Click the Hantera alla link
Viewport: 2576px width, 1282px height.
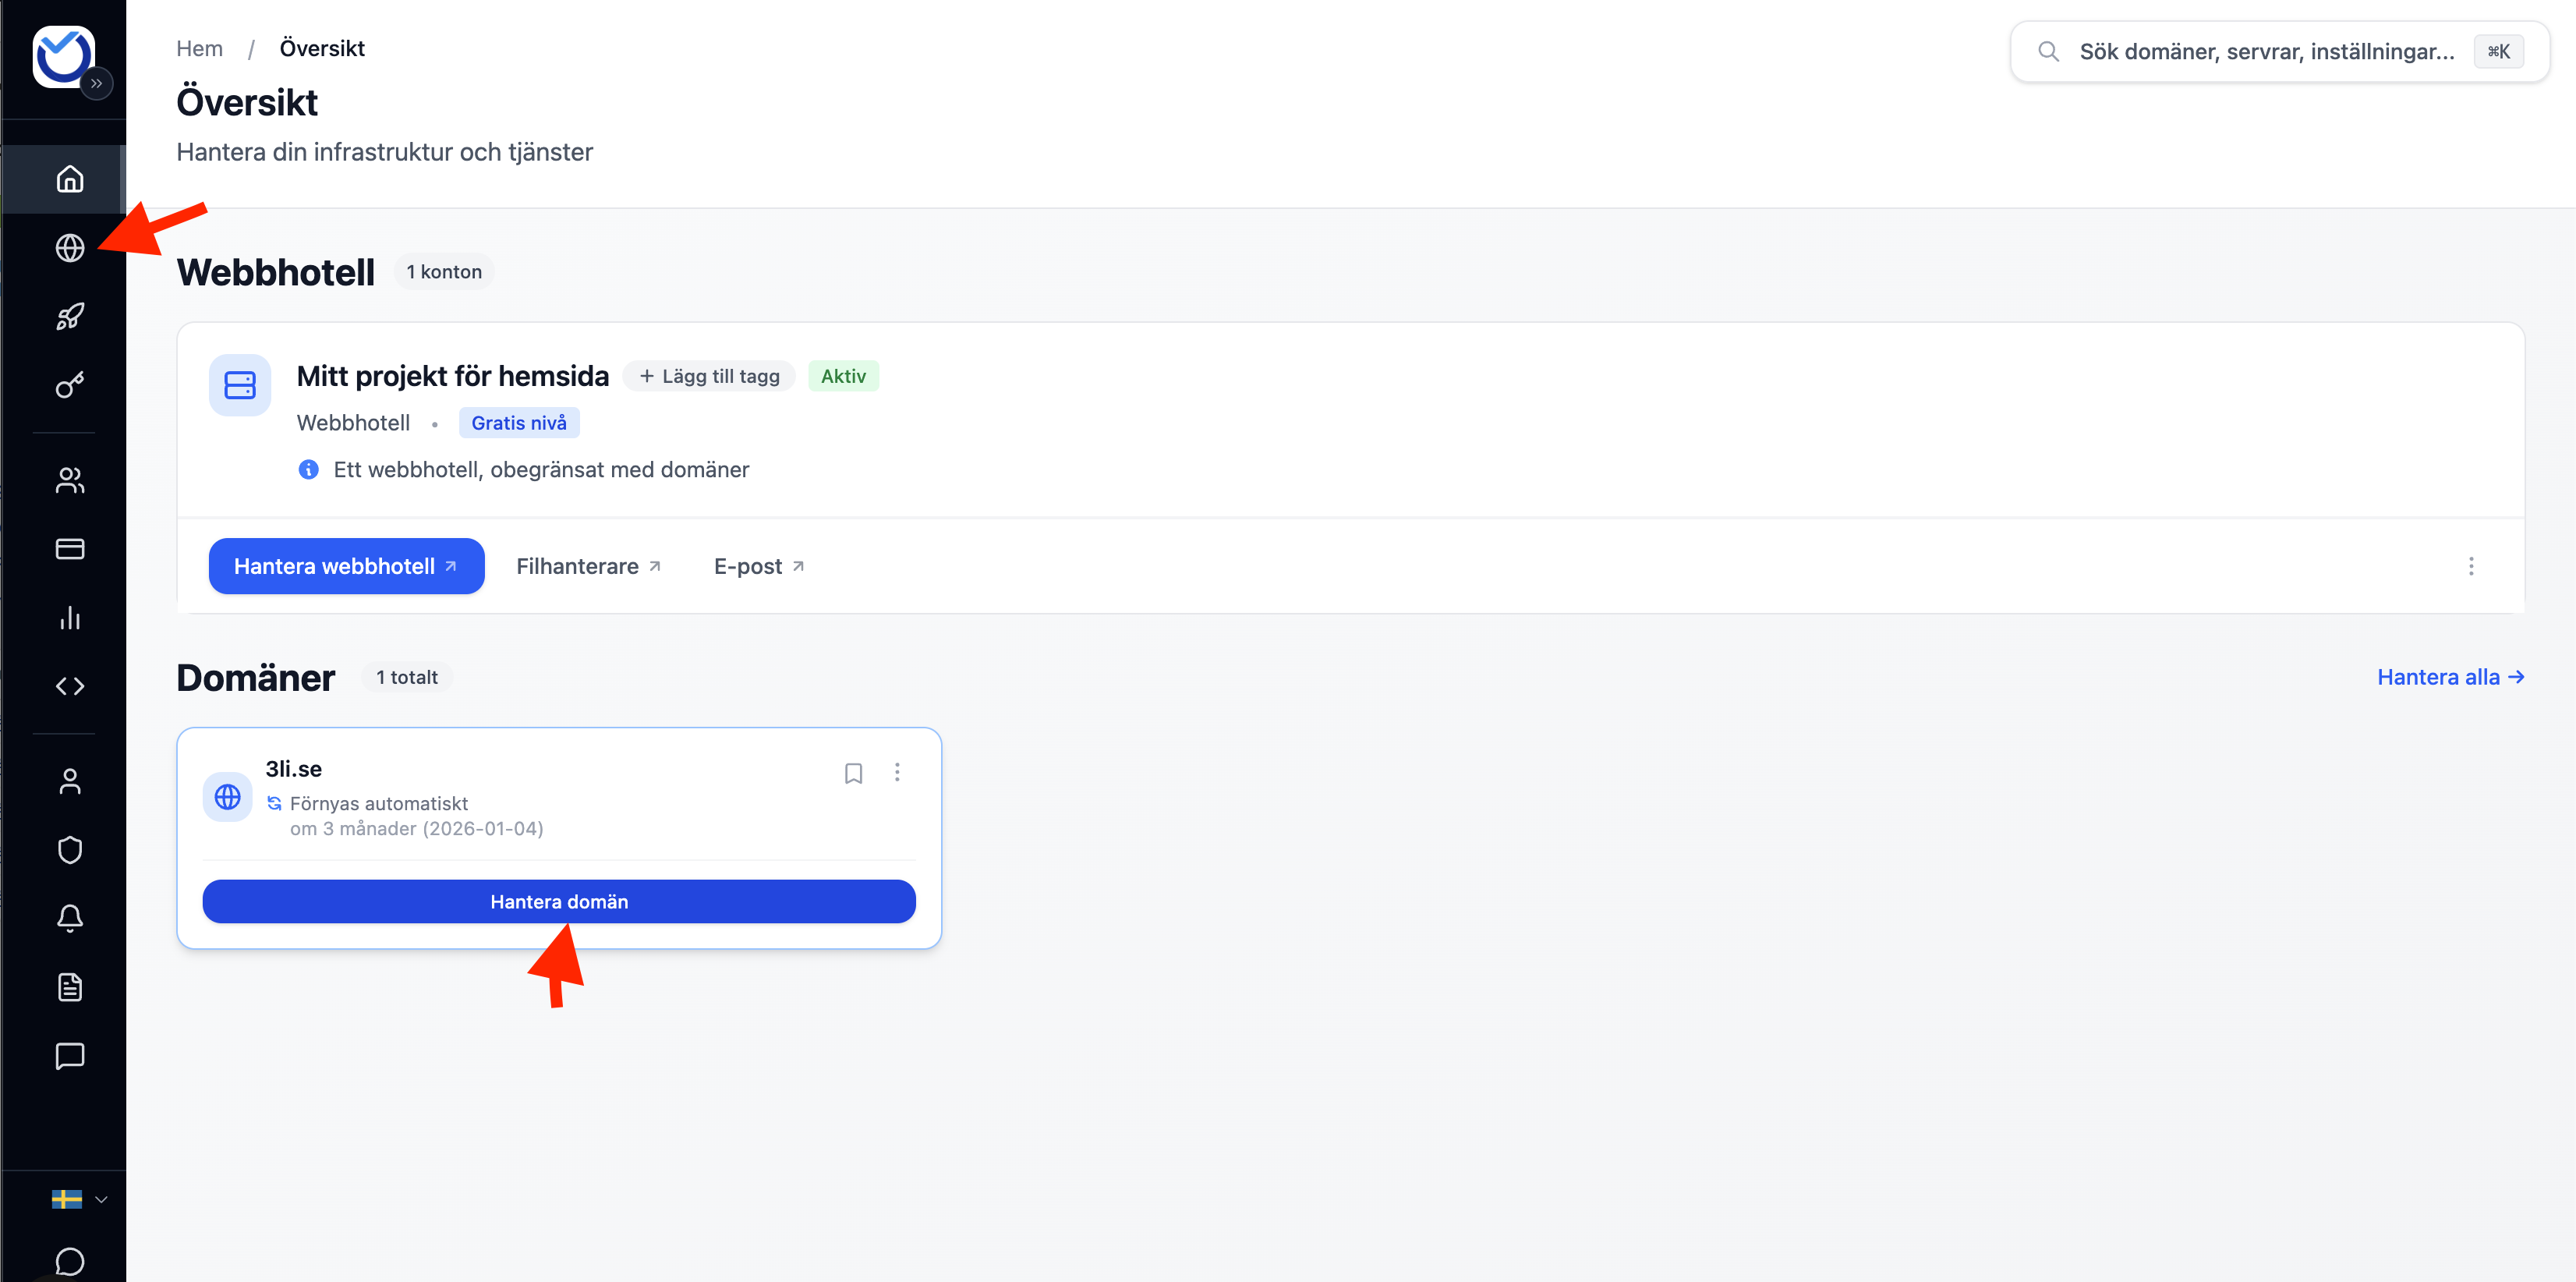pyautogui.click(x=2449, y=677)
